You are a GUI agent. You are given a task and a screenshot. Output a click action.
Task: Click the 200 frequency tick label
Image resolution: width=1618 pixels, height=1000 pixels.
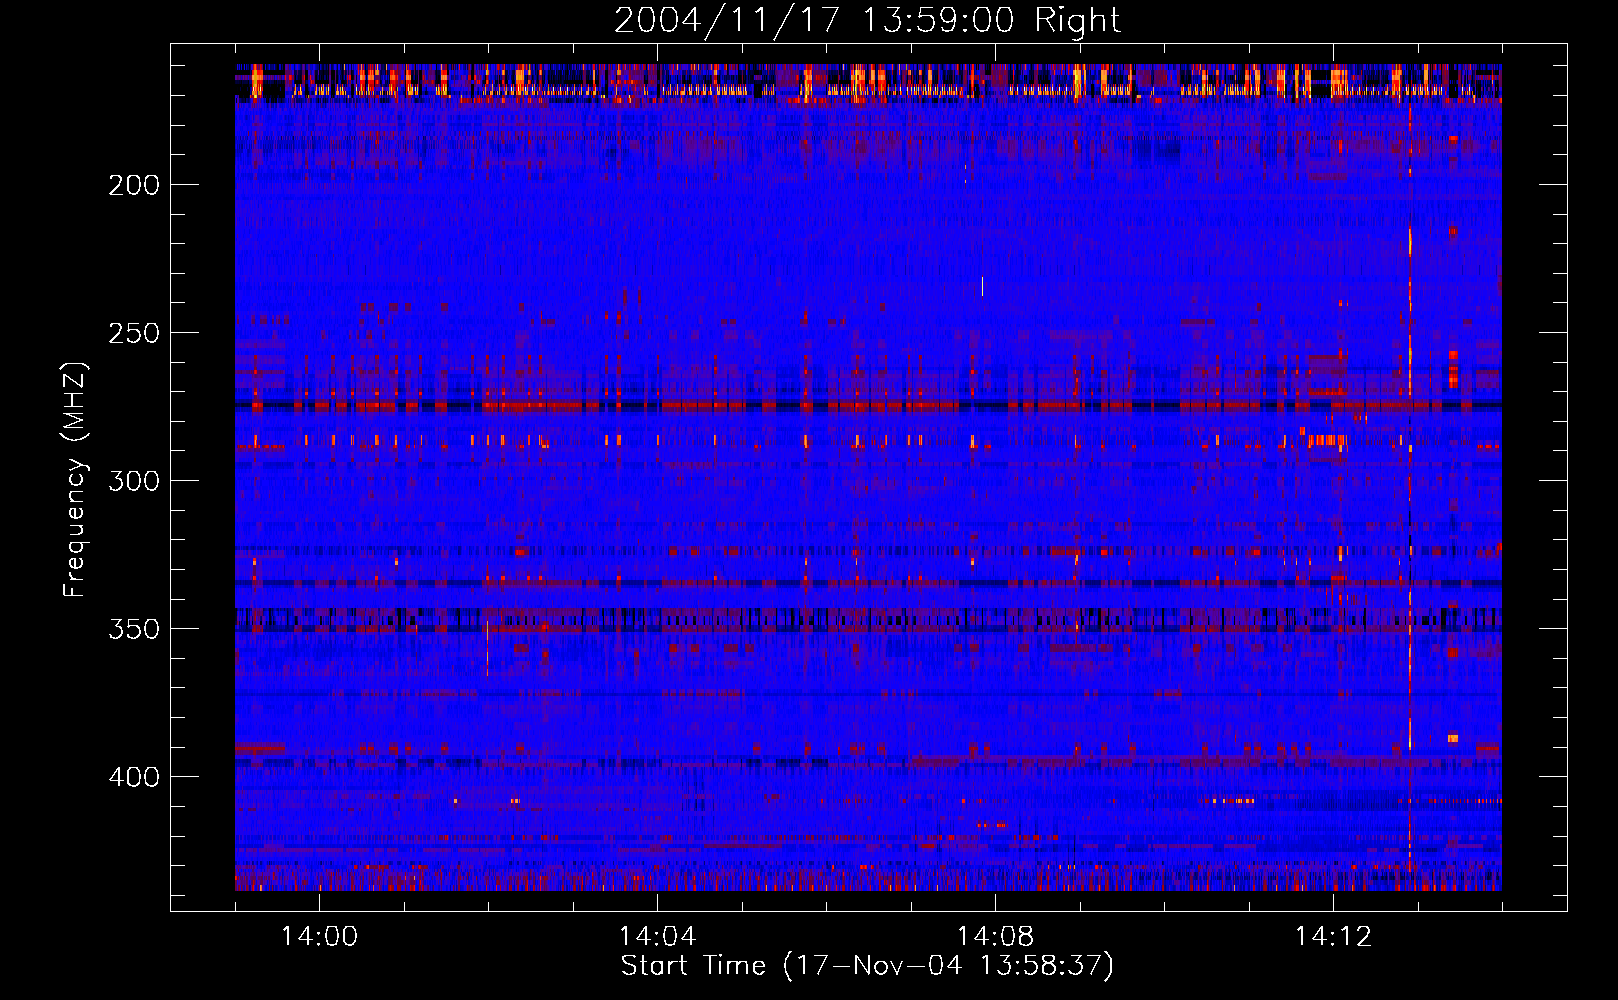pos(134,185)
